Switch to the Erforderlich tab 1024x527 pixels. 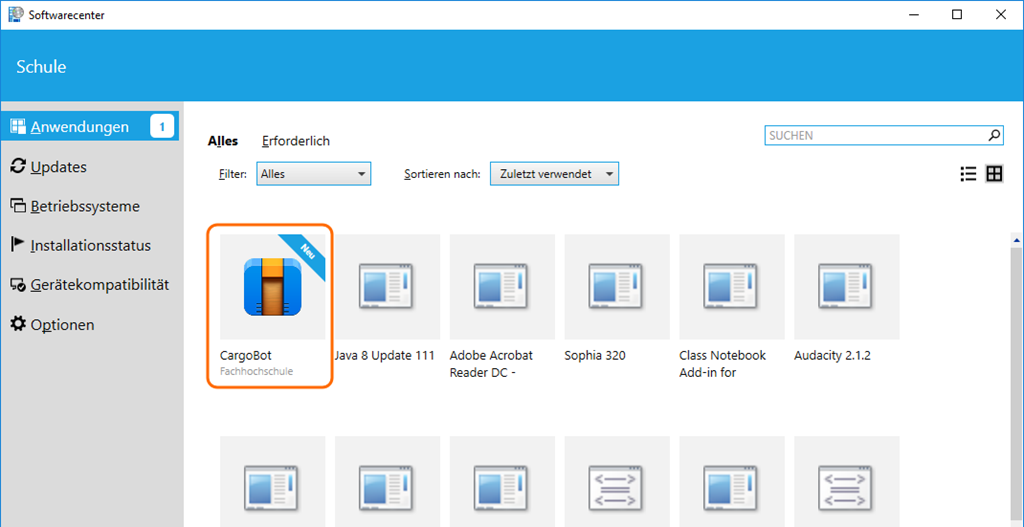point(295,141)
